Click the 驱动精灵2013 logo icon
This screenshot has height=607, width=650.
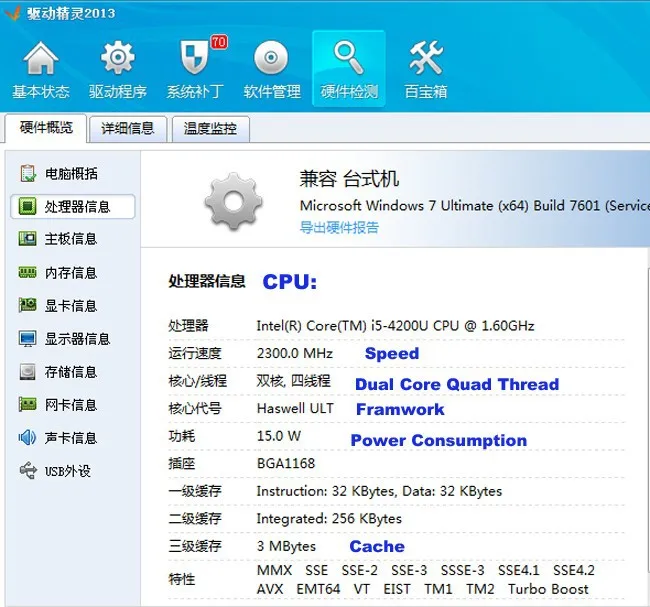(x=12, y=12)
